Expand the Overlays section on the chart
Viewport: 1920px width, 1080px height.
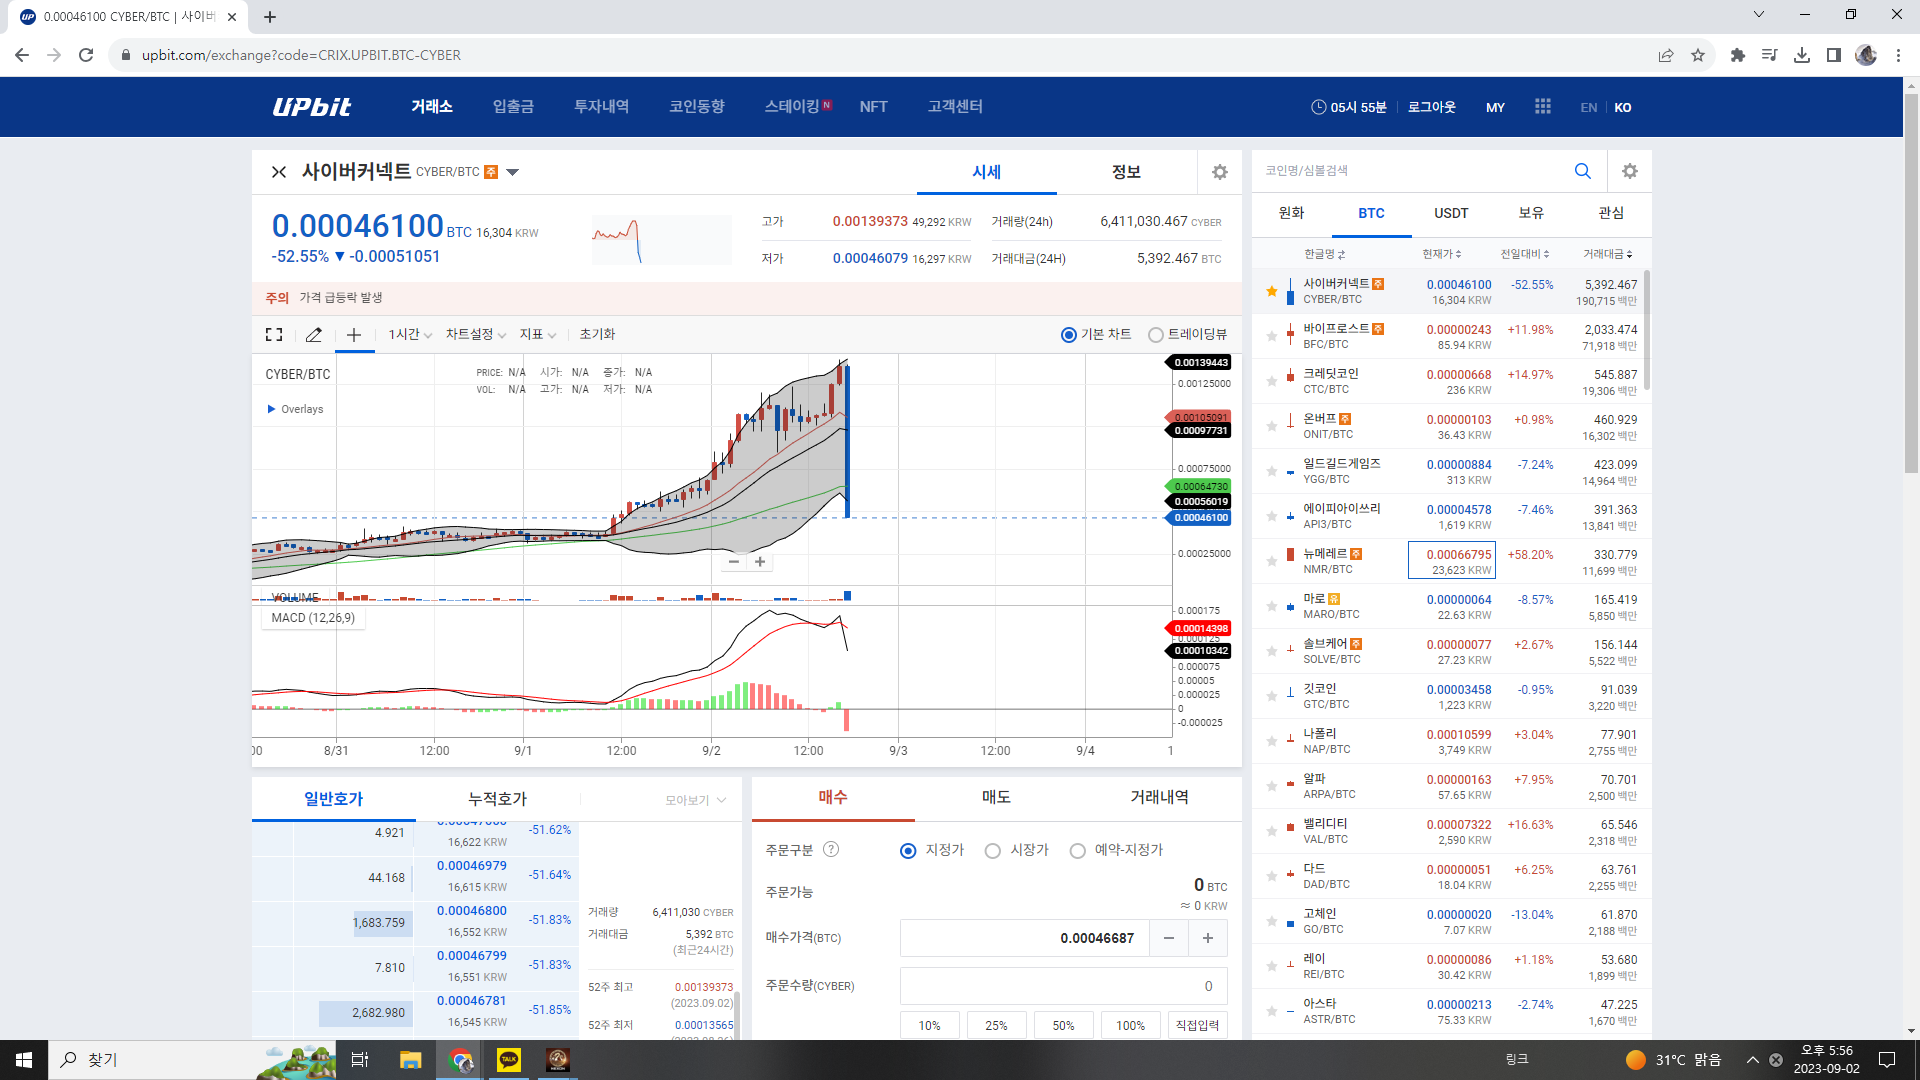tap(294, 408)
